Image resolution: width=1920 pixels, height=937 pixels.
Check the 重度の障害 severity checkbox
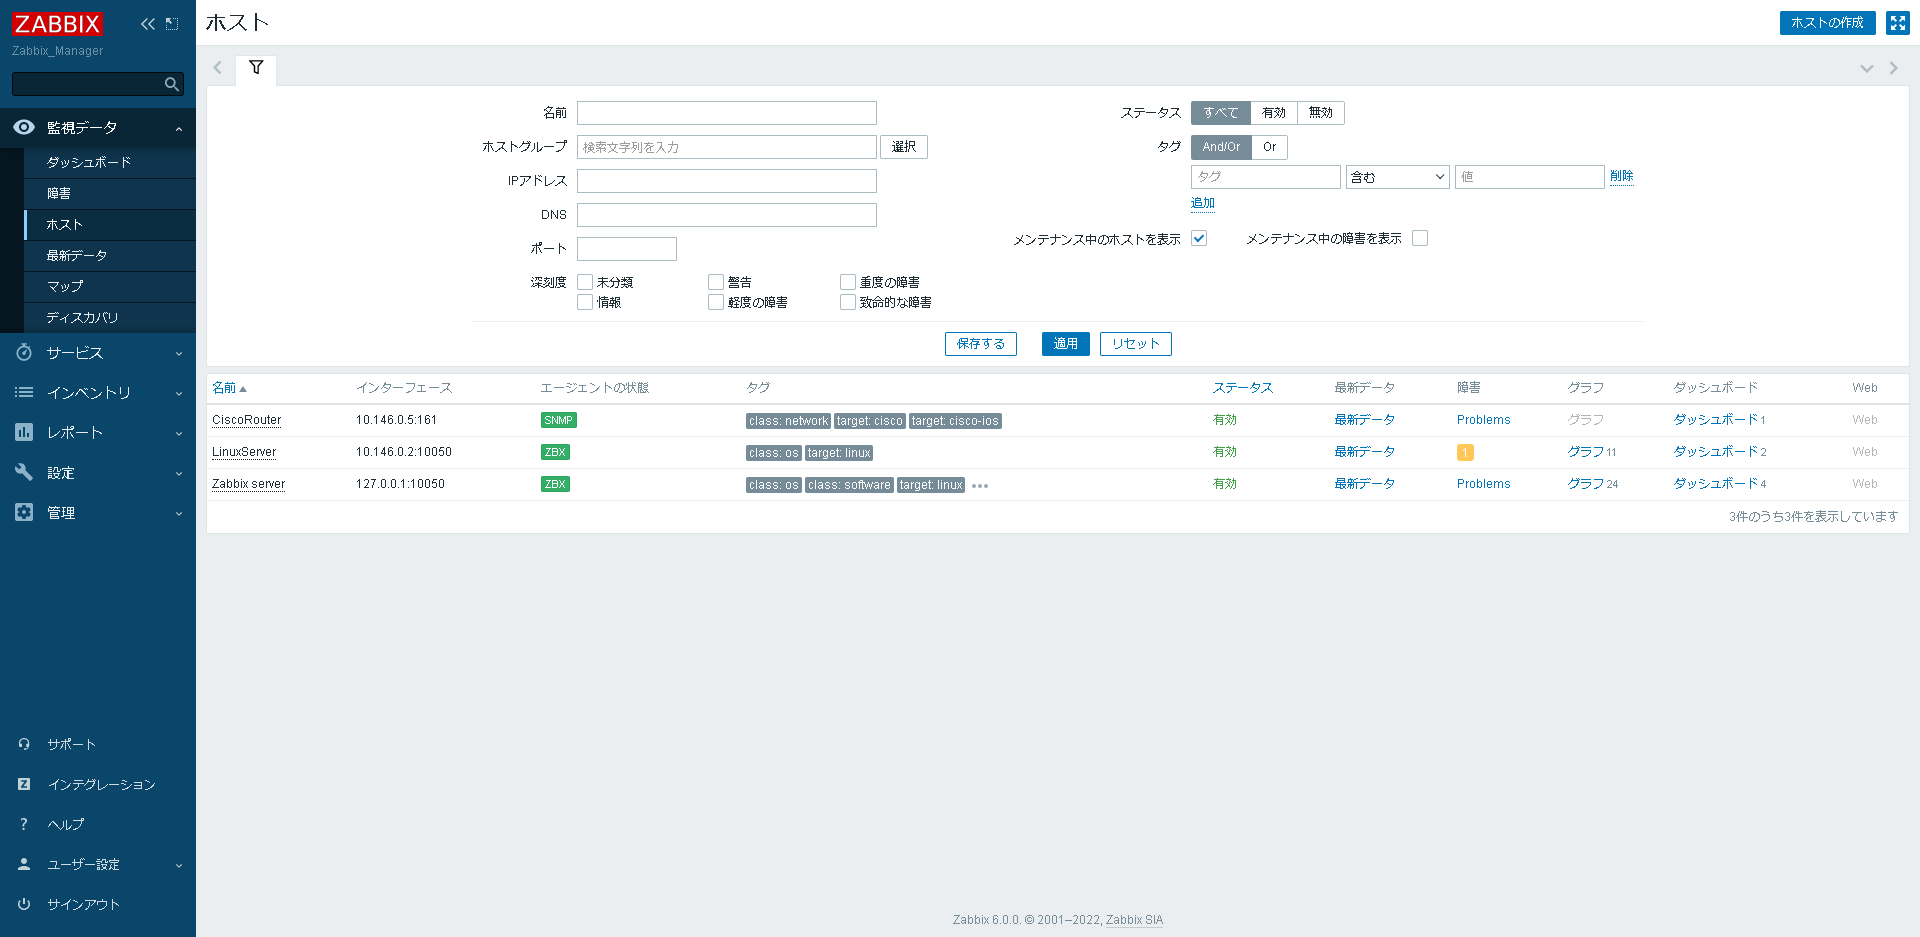click(x=848, y=282)
